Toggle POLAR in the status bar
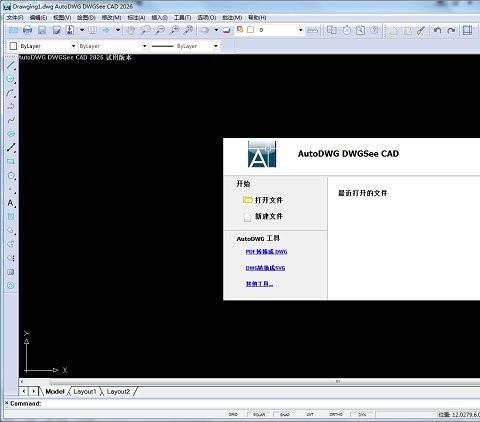 tap(259, 414)
